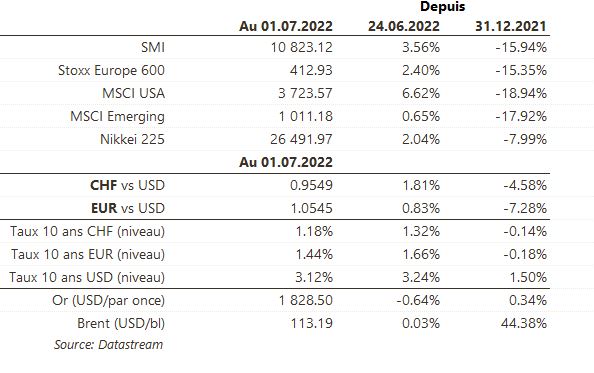The width and height of the screenshot is (594, 373).
Task: Click the gold price 1 828.50
Action: (305, 300)
